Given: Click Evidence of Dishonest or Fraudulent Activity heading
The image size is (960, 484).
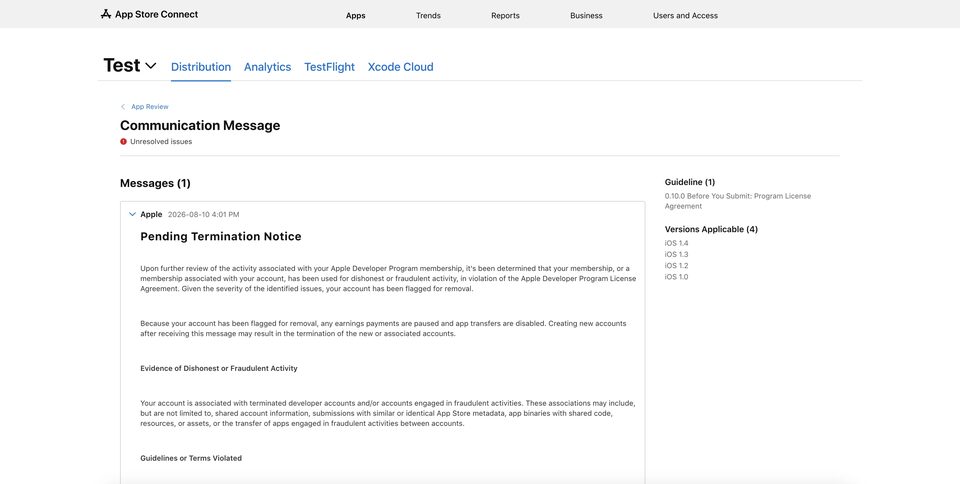Looking at the screenshot, I should (219, 368).
